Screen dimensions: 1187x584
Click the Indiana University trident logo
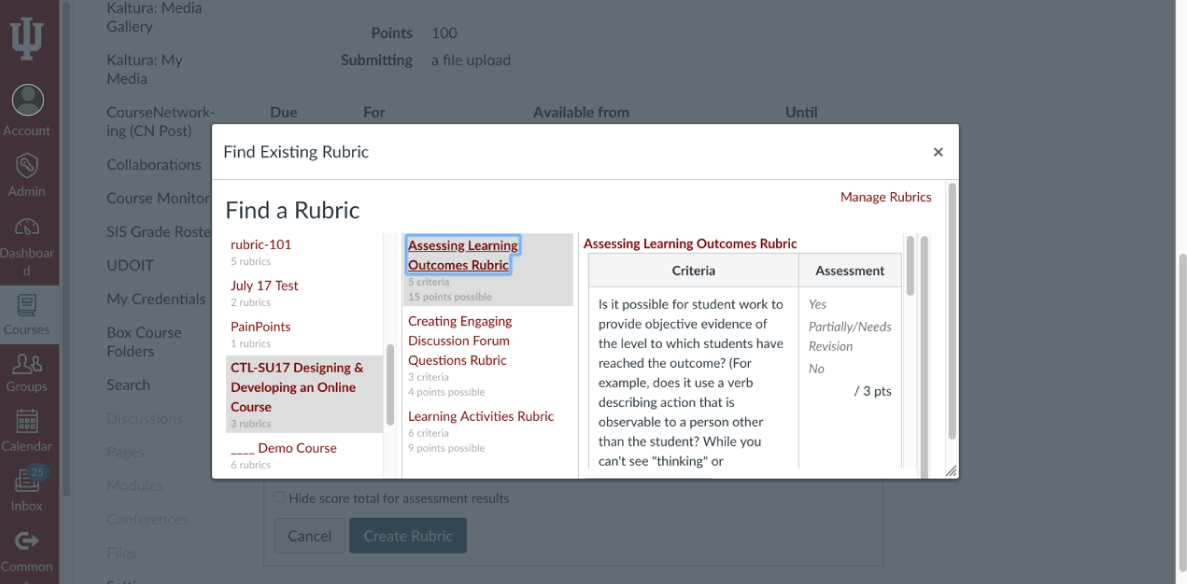[26, 38]
